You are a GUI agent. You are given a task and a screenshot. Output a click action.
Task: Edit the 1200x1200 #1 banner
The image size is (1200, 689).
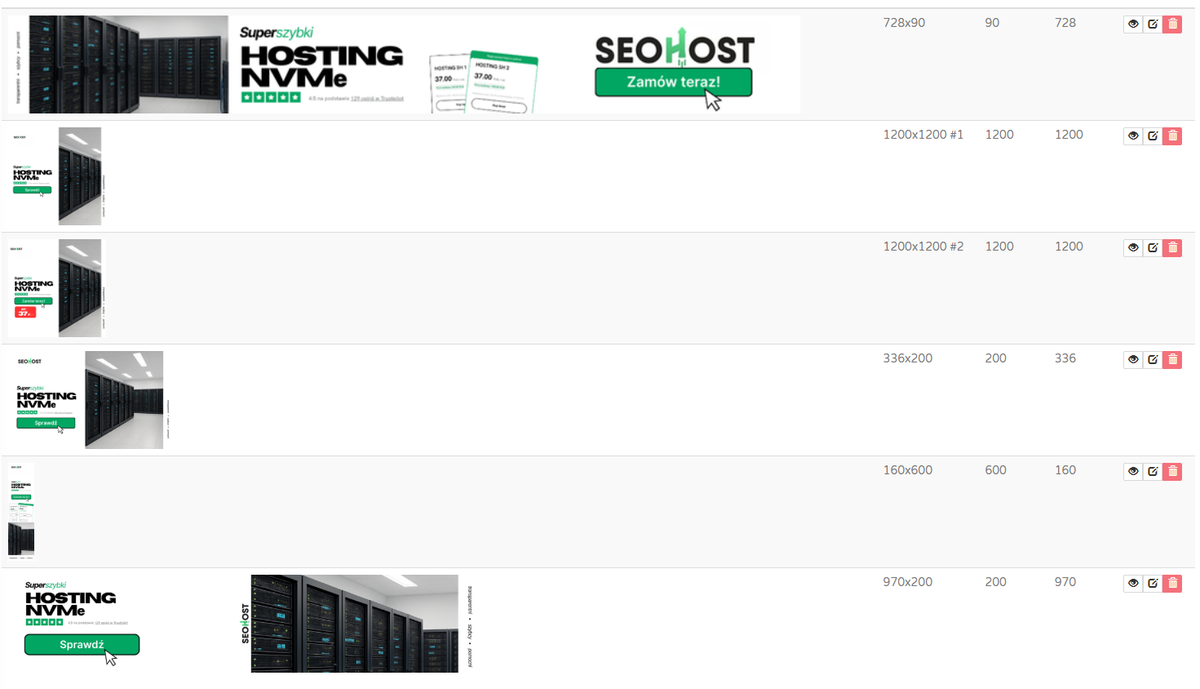click(1152, 135)
